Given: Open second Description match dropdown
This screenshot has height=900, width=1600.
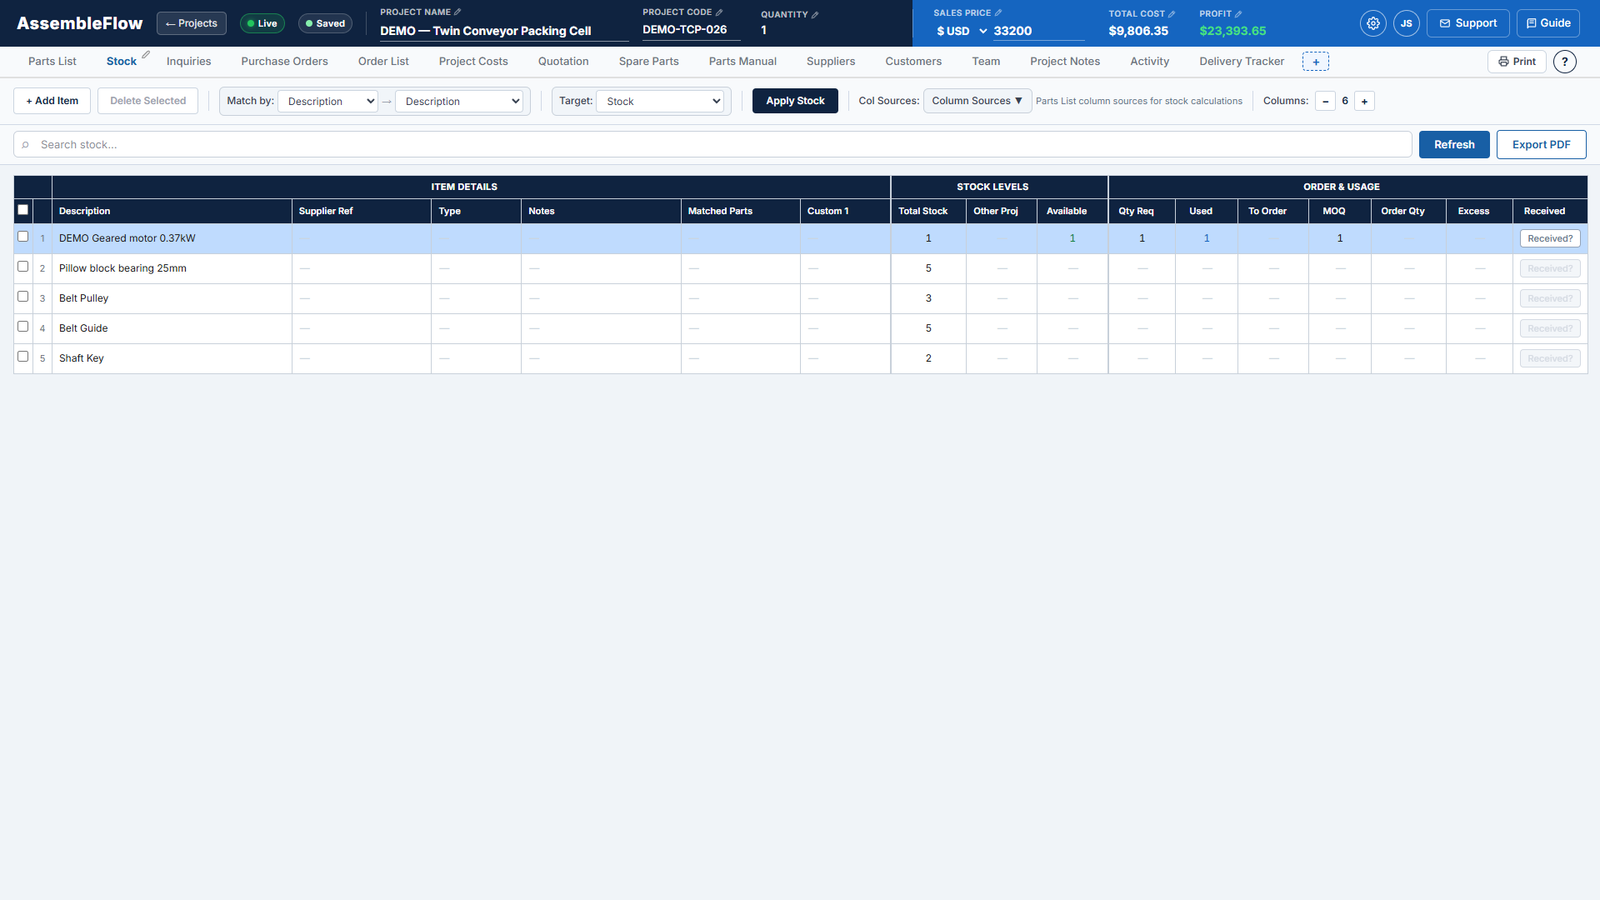Looking at the screenshot, I should 459,101.
